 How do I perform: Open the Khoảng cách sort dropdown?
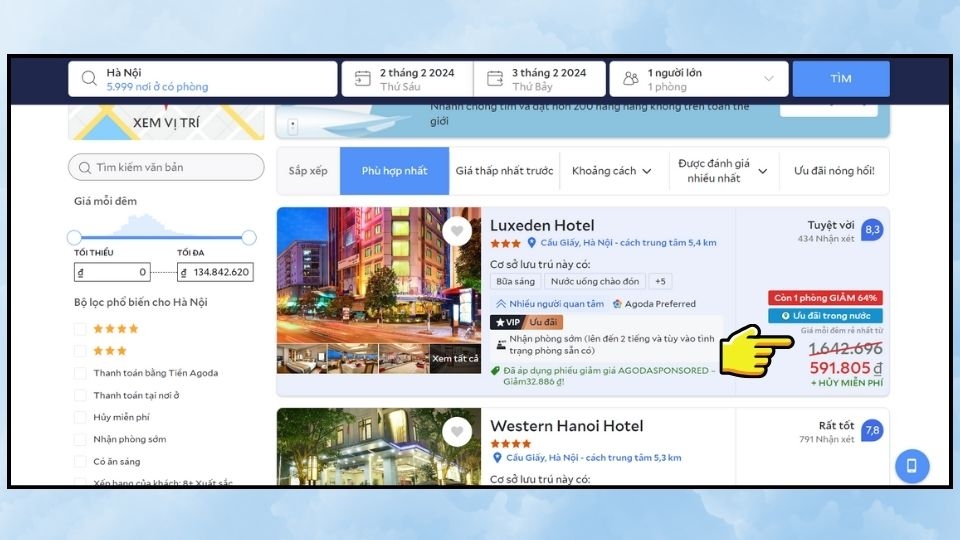tap(611, 171)
